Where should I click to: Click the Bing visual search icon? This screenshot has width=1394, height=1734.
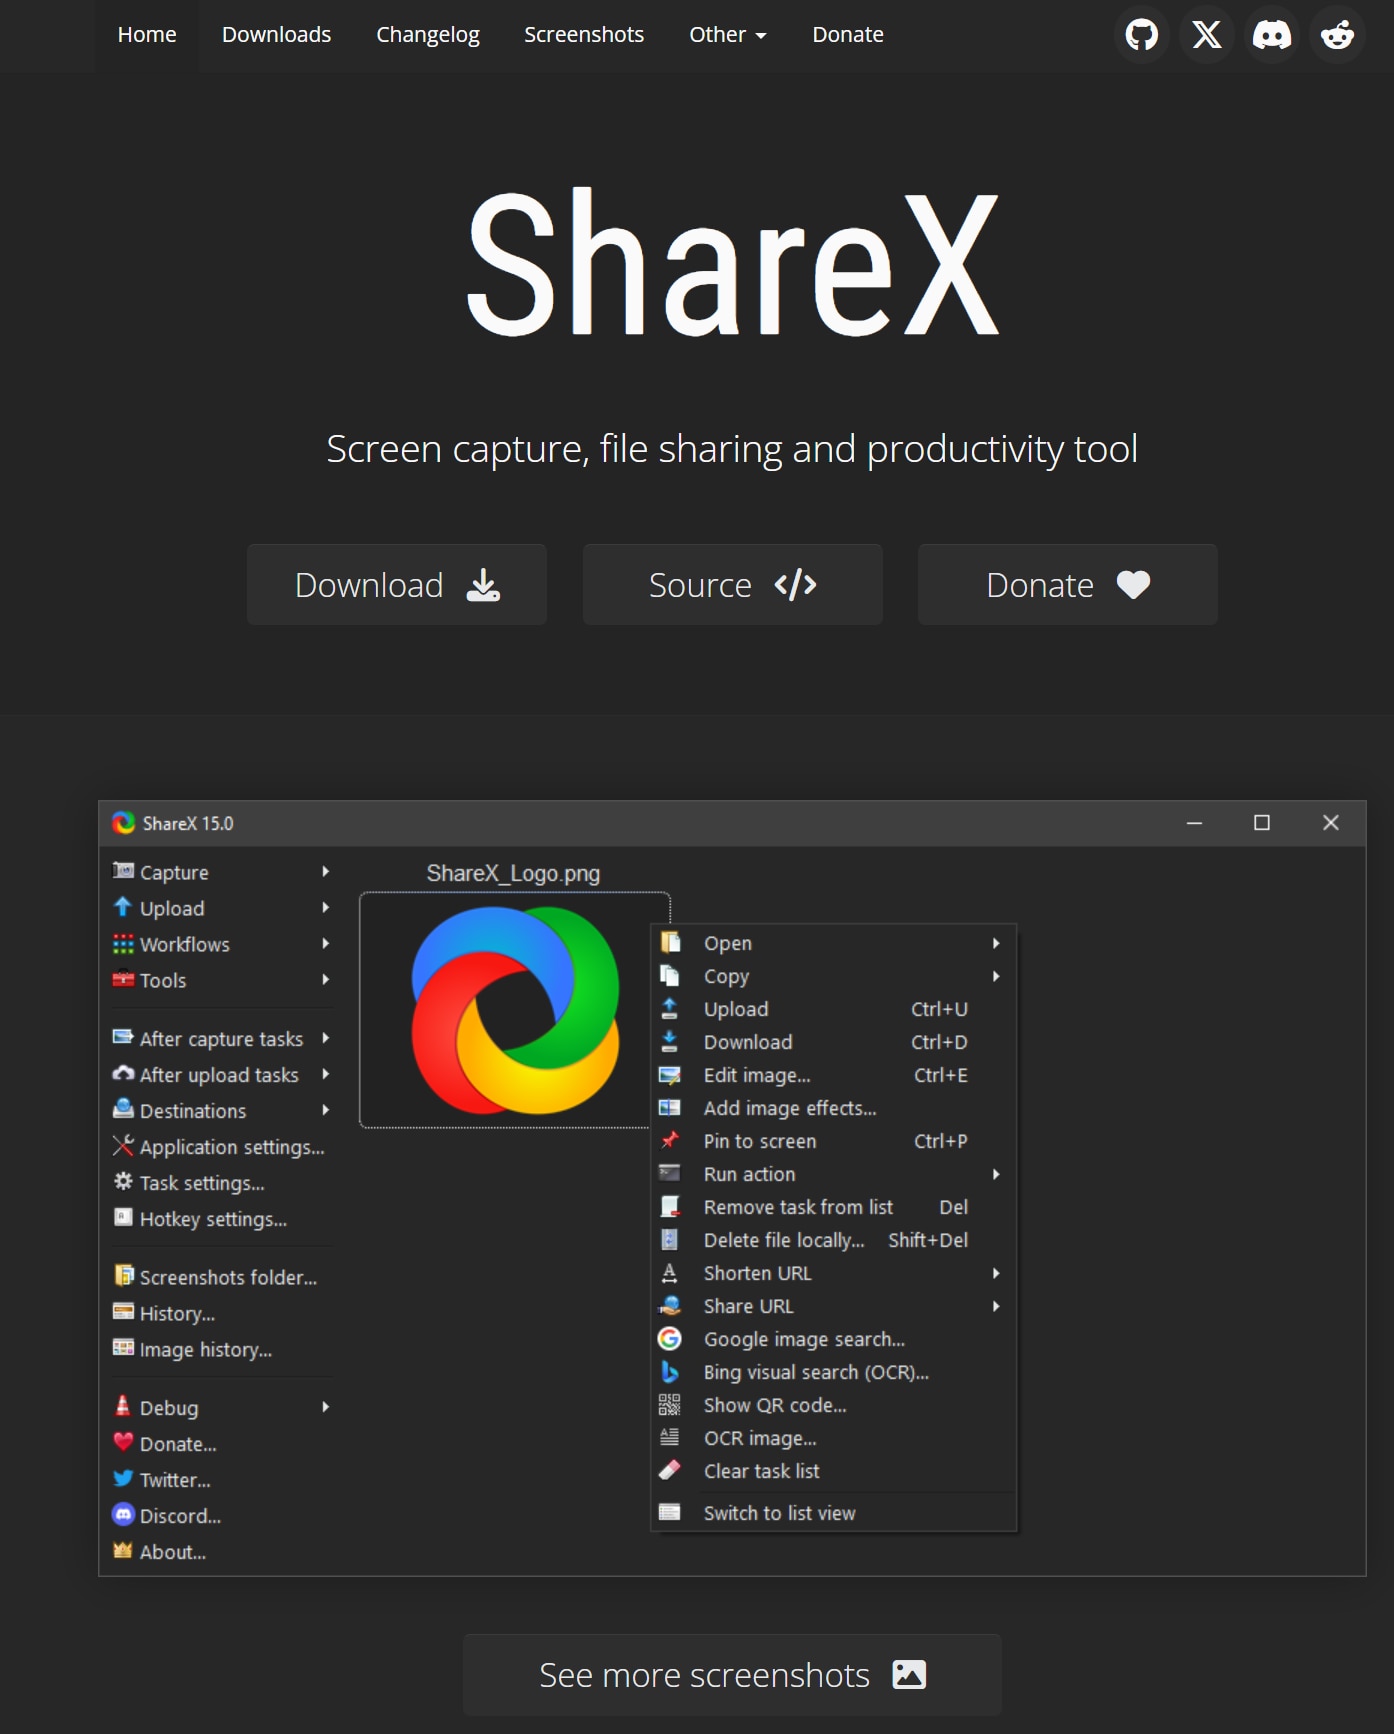[670, 1371]
